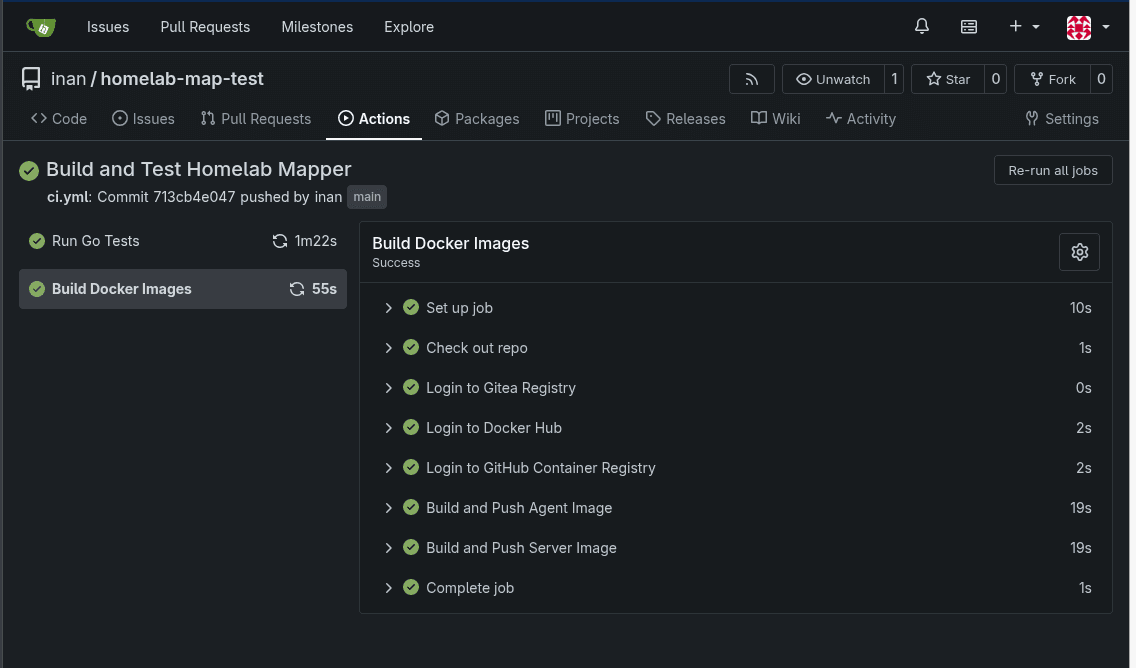Viewport: 1136px width, 668px height.
Task: Click the RSS feed icon button
Action: click(751, 79)
